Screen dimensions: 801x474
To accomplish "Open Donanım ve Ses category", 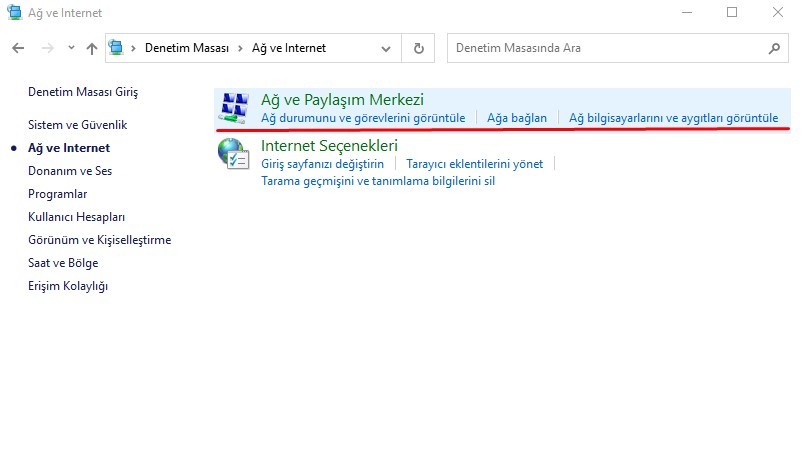I will [70, 171].
